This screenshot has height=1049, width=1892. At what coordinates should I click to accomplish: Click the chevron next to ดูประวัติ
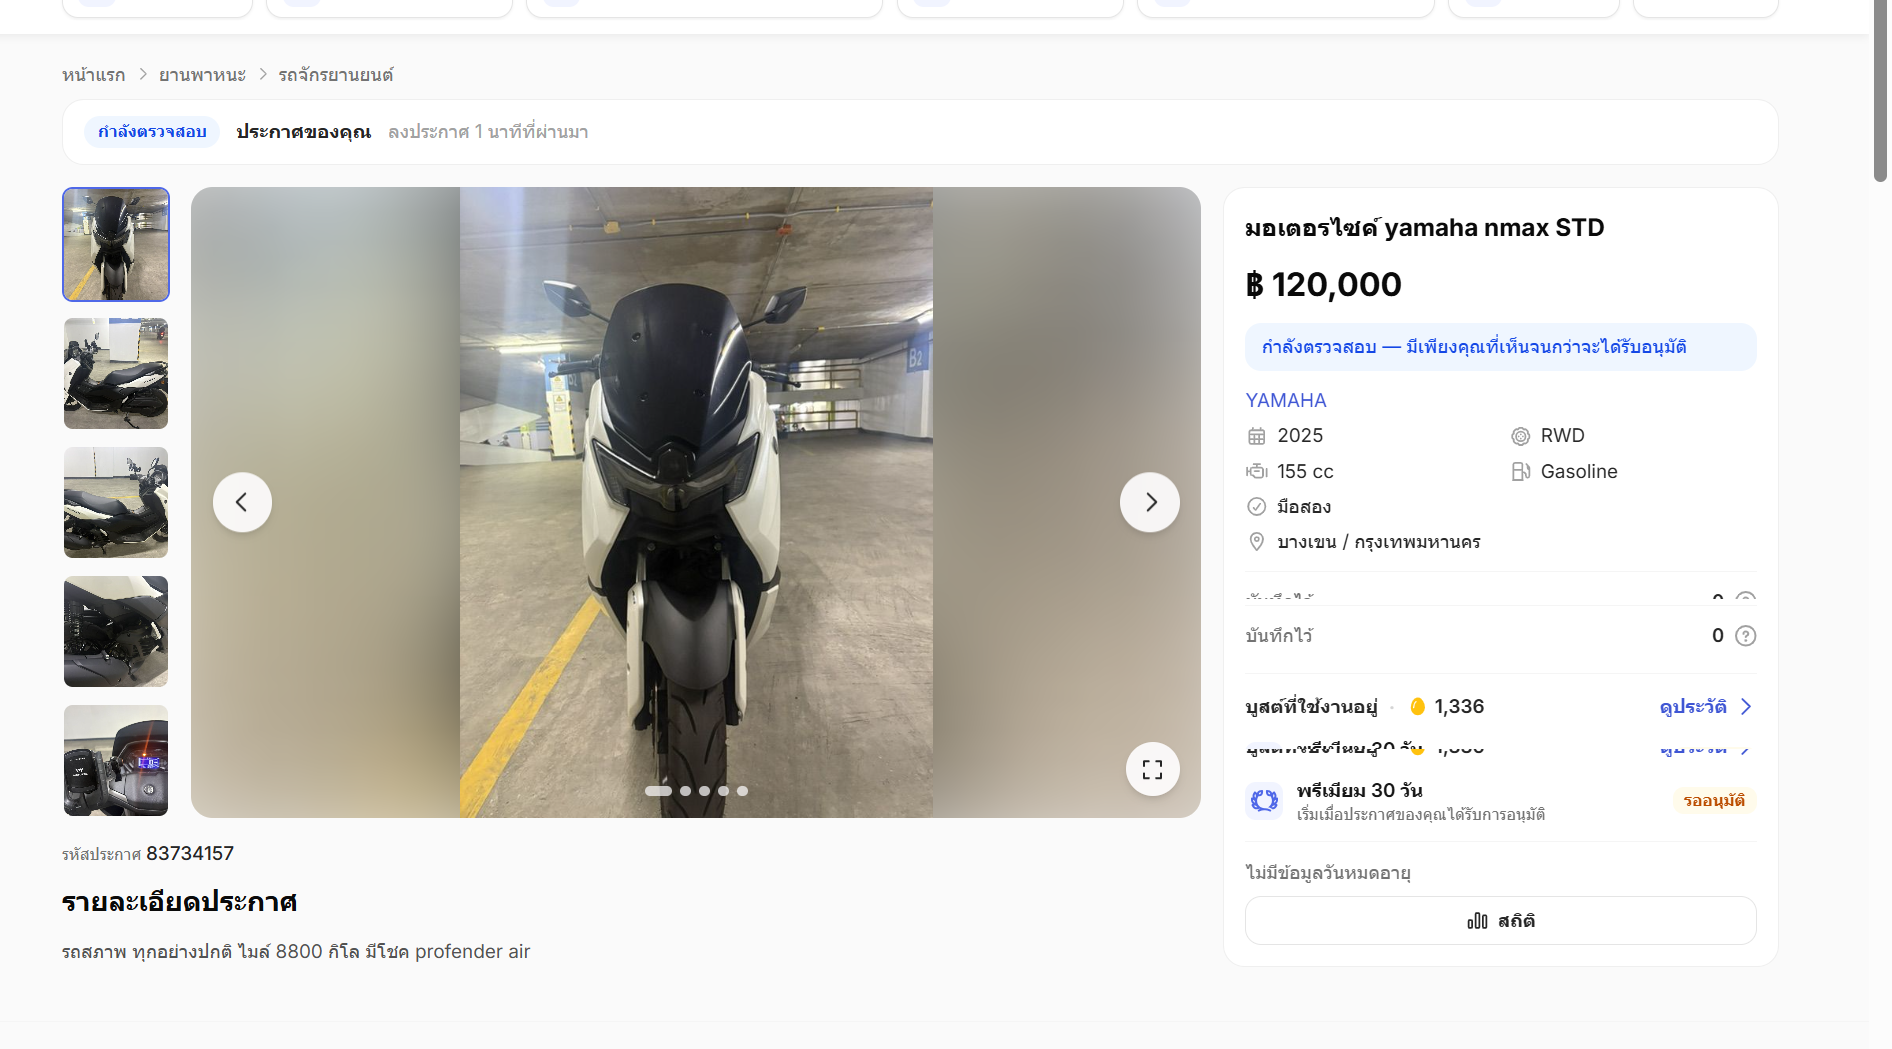(x=1746, y=707)
